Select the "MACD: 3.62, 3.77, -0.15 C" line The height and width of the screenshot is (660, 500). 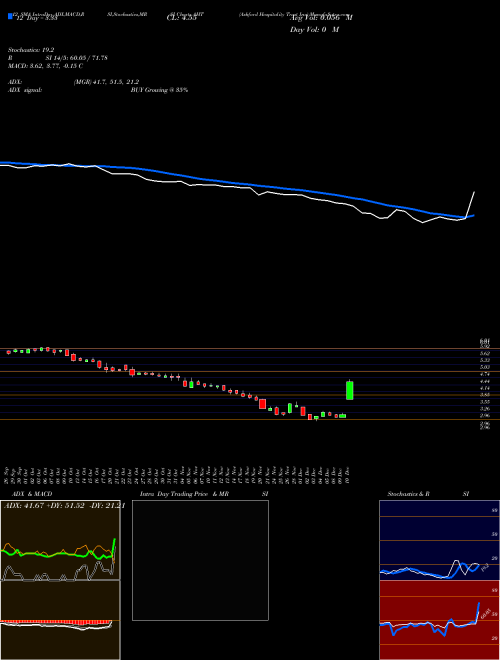pos(45,66)
